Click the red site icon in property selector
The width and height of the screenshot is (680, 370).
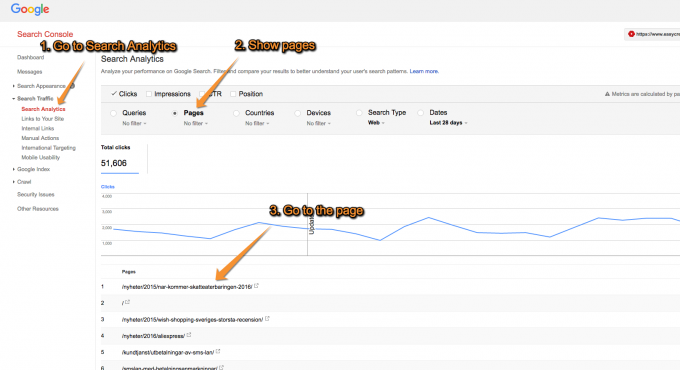tap(631, 34)
